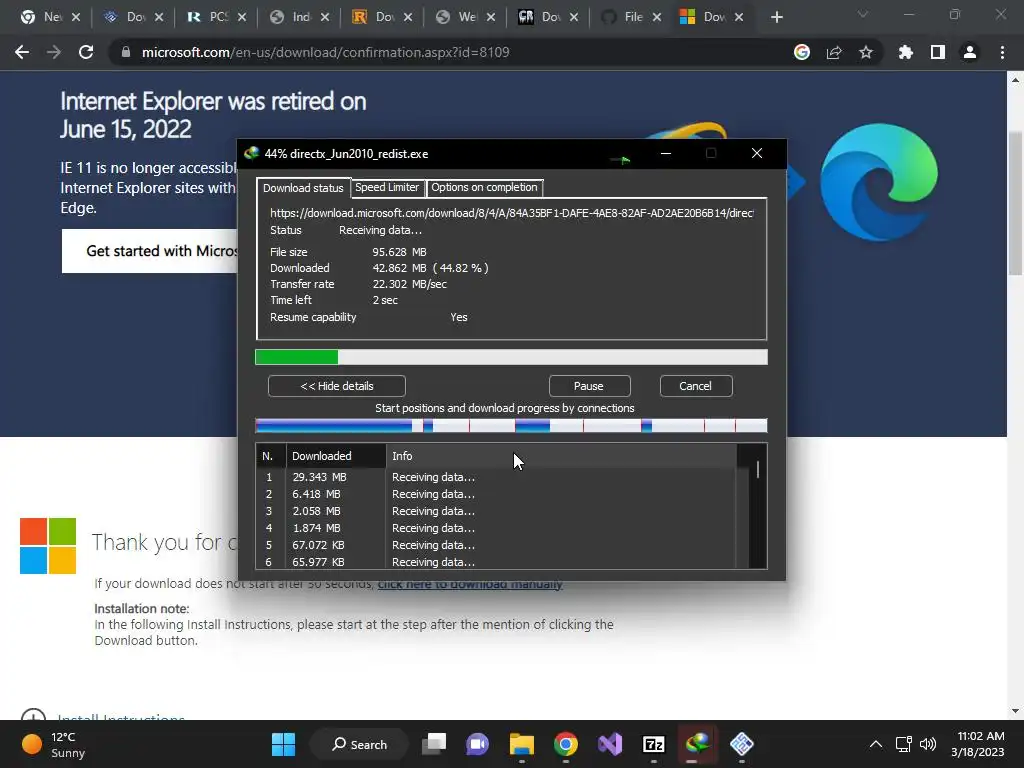Switch to Download status tab

[x=303, y=187]
